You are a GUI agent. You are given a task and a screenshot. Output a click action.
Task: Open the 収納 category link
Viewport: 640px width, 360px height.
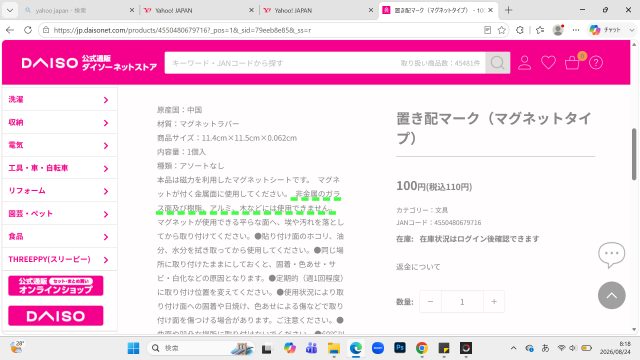16,122
